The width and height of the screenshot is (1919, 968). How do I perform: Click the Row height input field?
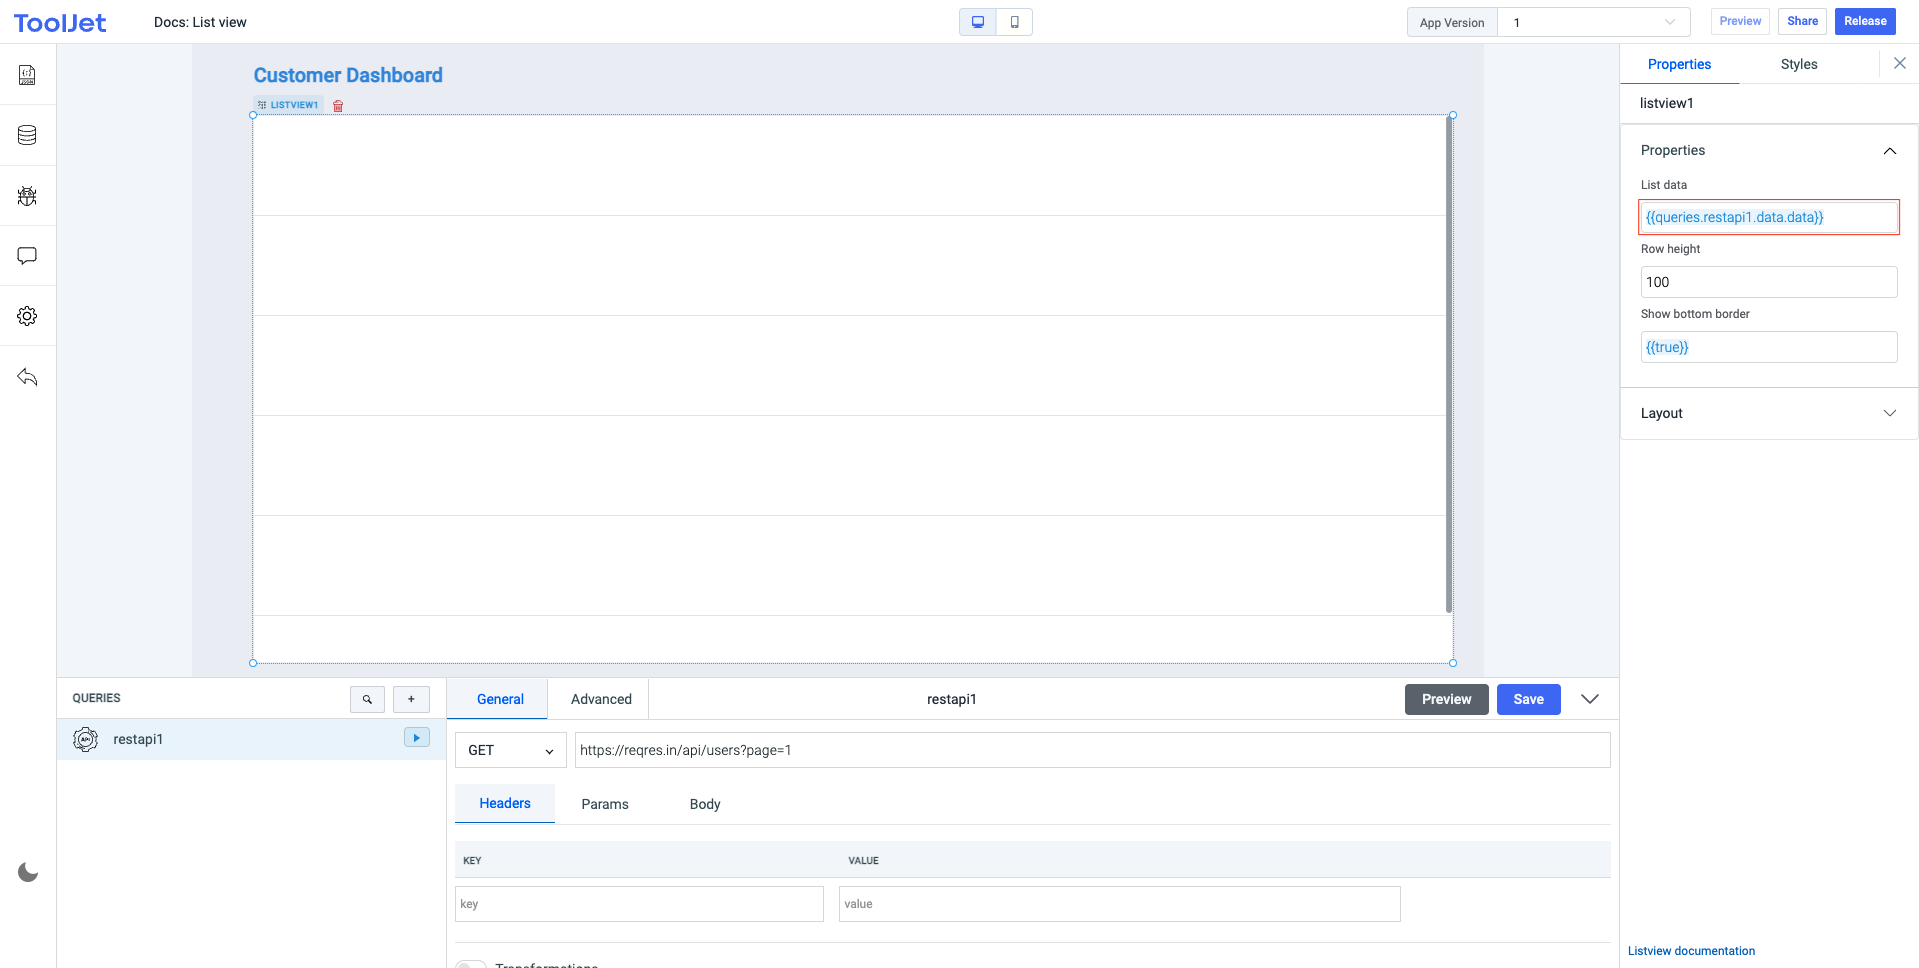[x=1768, y=282]
